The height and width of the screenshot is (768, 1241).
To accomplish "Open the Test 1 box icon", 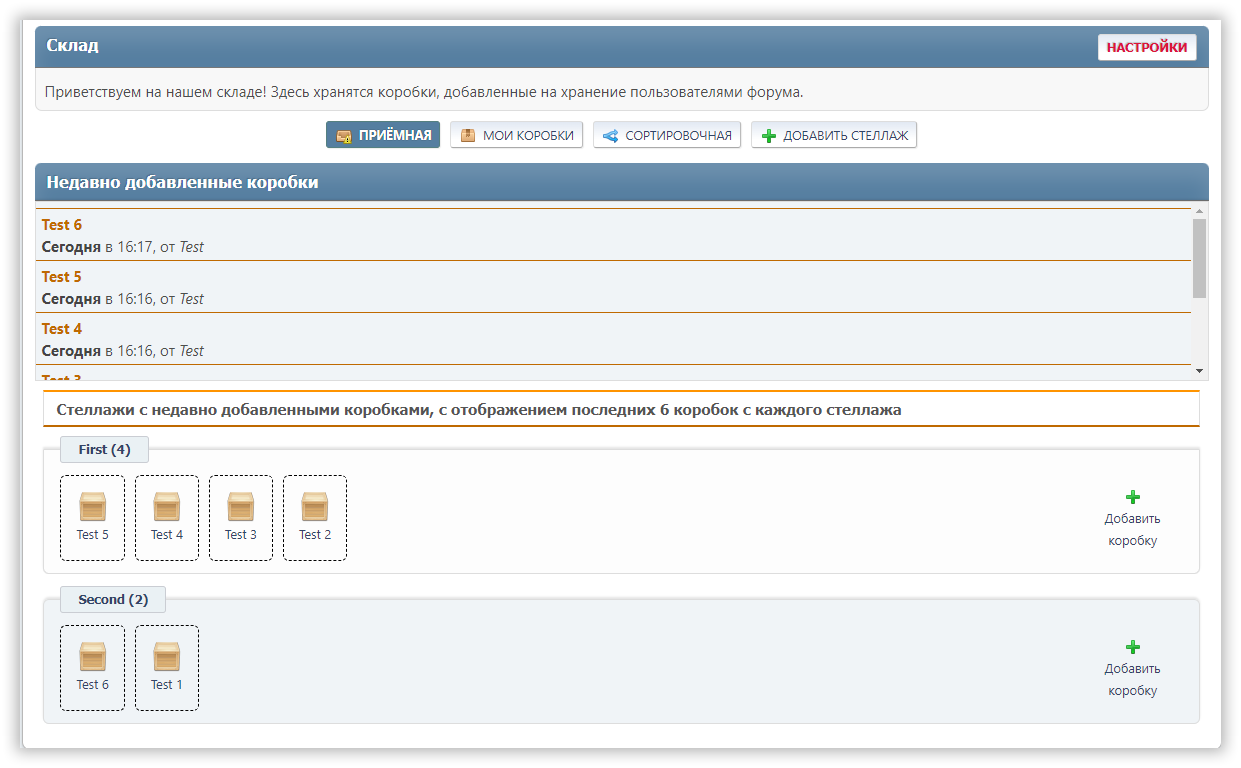I will (x=166, y=657).
